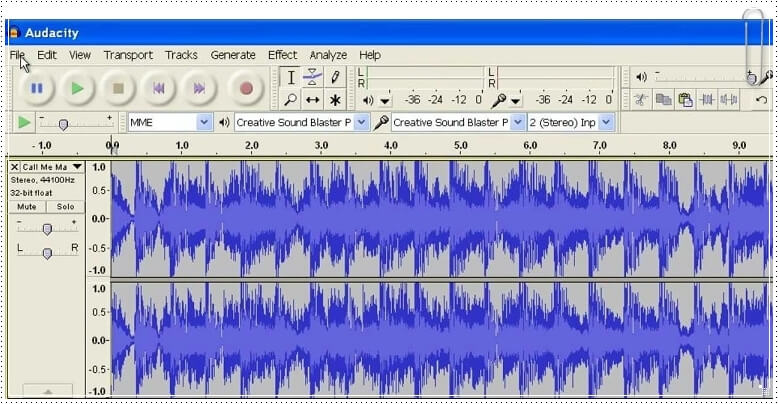Open the Generate menu
Screen dimensions: 778x404
[233, 55]
